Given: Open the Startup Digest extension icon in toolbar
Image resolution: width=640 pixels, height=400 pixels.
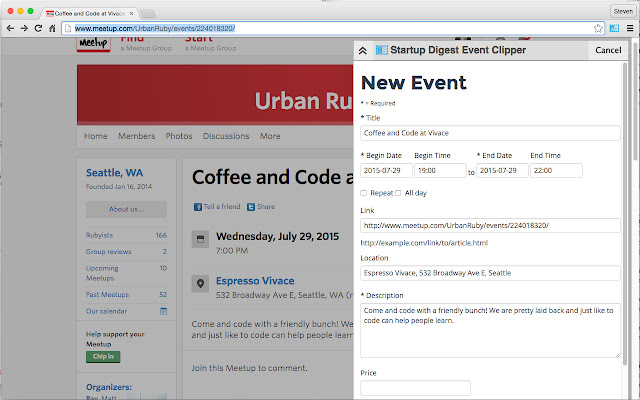Looking at the screenshot, I should (614, 28).
